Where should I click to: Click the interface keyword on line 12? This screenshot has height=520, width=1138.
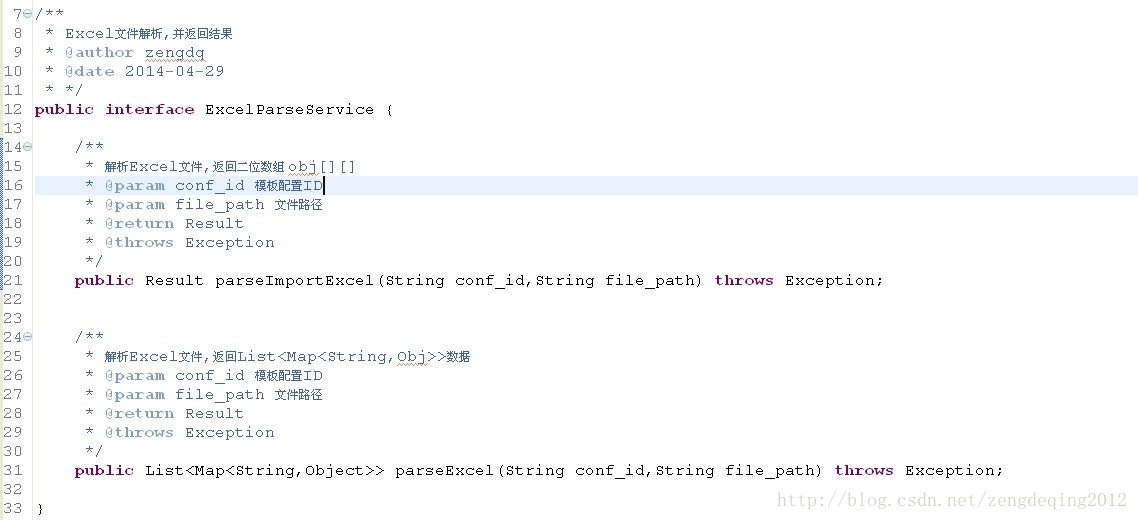click(x=149, y=110)
